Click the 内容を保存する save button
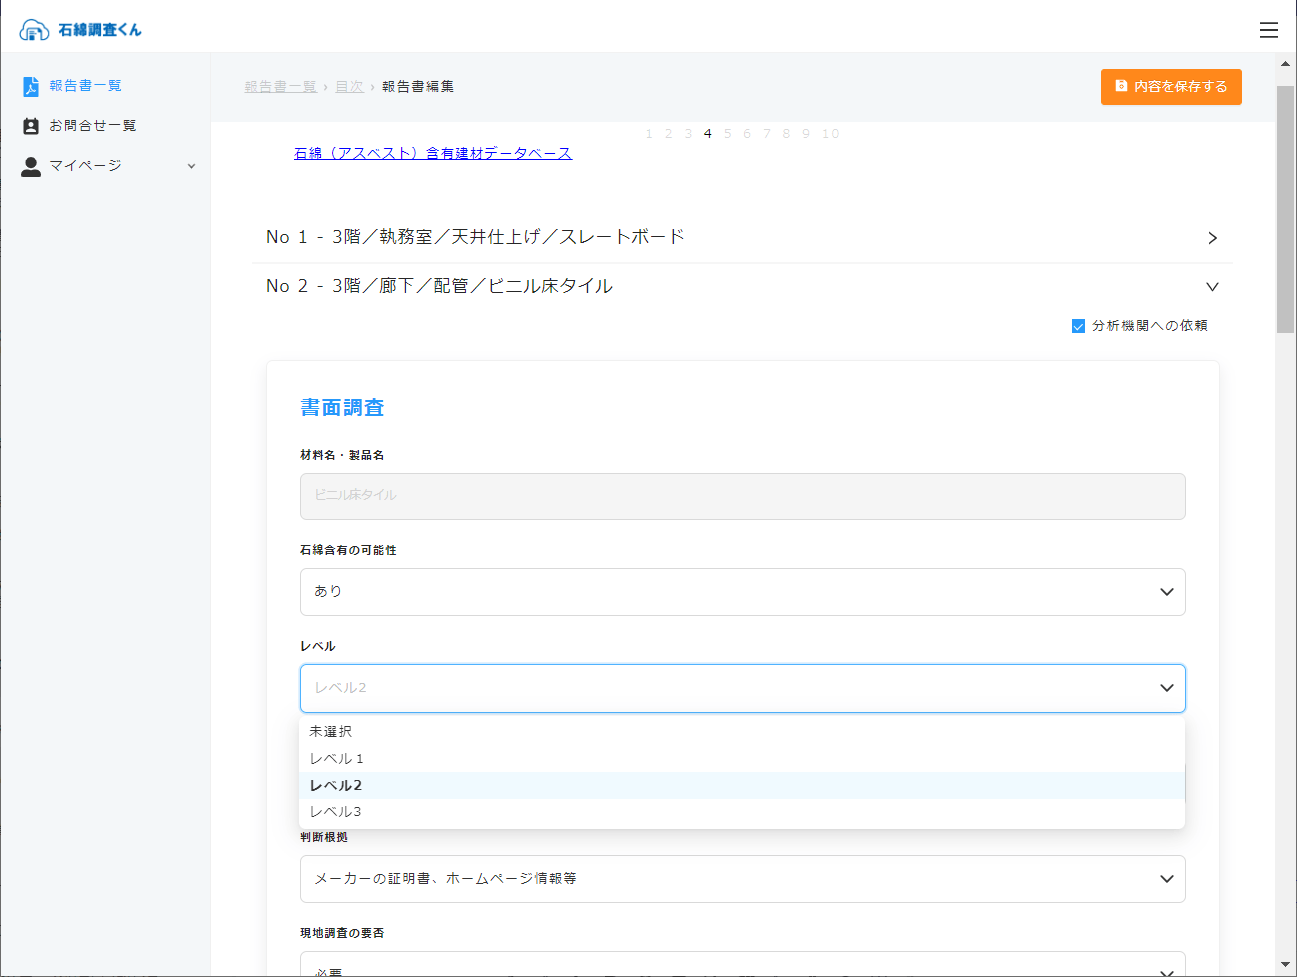Image resolution: width=1297 pixels, height=977 pixels. pyautogui.click(x=1170, y=87)
